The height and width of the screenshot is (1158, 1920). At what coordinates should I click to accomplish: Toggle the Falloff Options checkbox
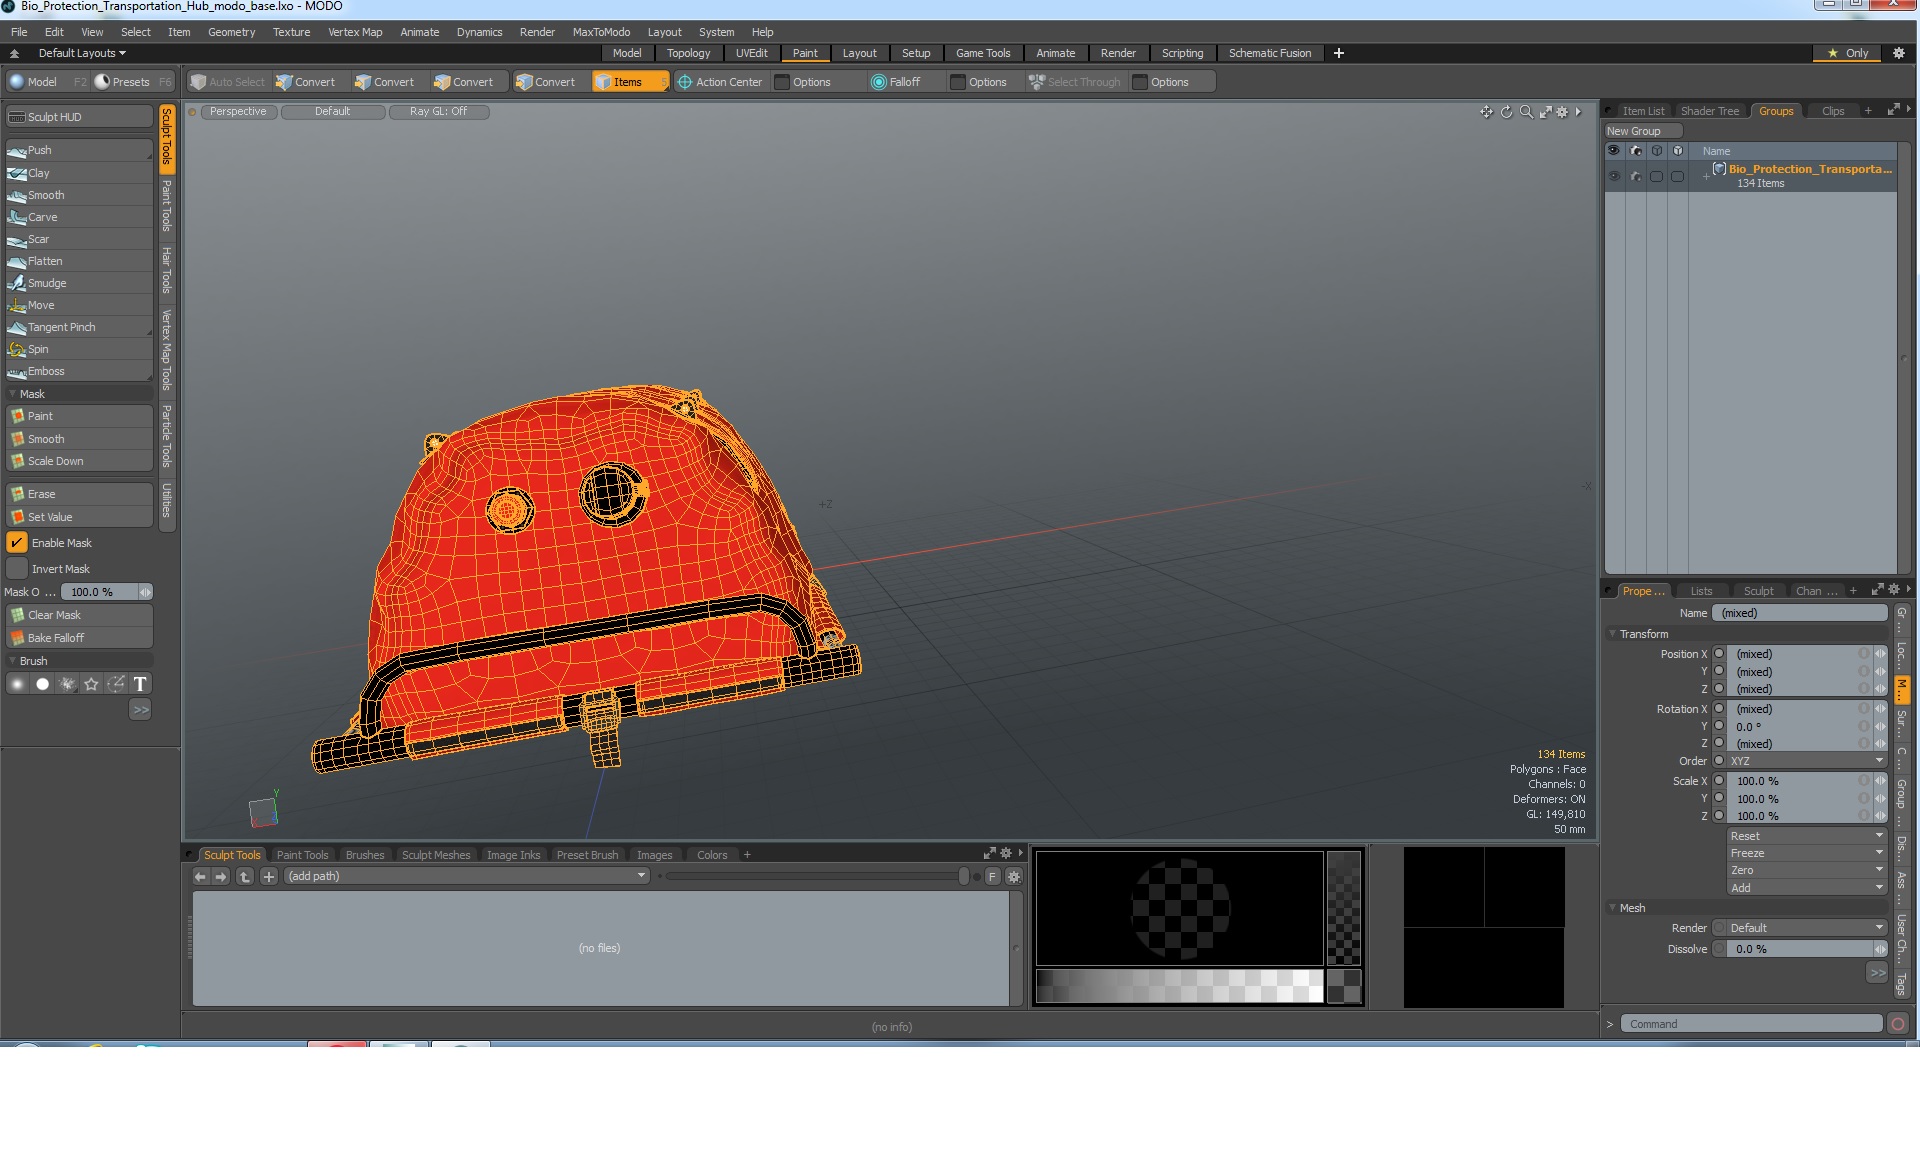pos(958,82)
